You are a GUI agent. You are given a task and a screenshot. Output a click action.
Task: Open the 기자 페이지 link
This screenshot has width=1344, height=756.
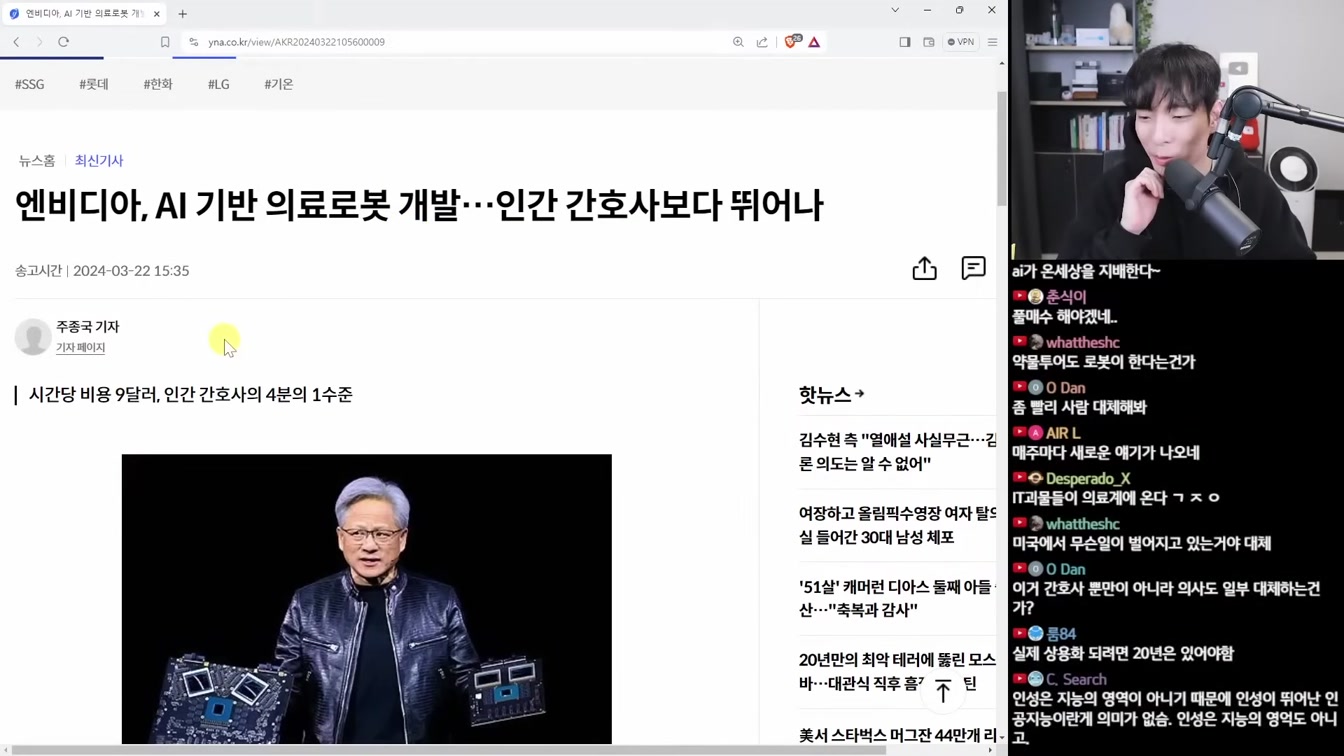tap(80, 347)
